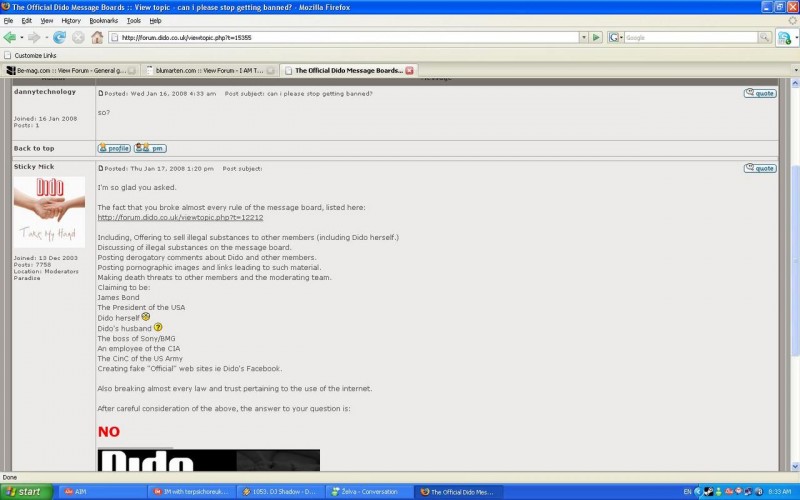Open the Skype toolbar dropdown arrow
The image size is (800, 500).
click(x=795, y=38)
